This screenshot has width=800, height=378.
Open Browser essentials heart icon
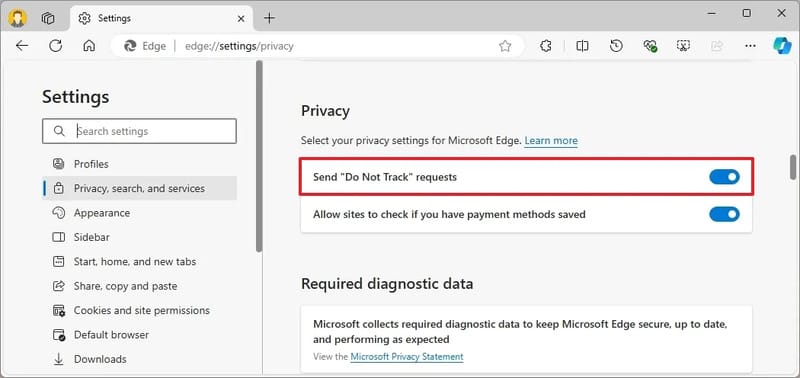pyautogui.click(x=649, y=46)
